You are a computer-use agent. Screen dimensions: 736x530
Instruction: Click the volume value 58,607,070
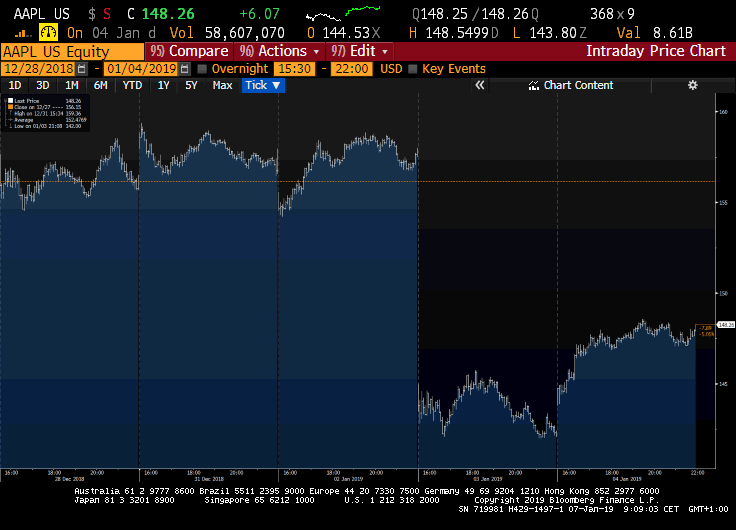pos(245,33)
